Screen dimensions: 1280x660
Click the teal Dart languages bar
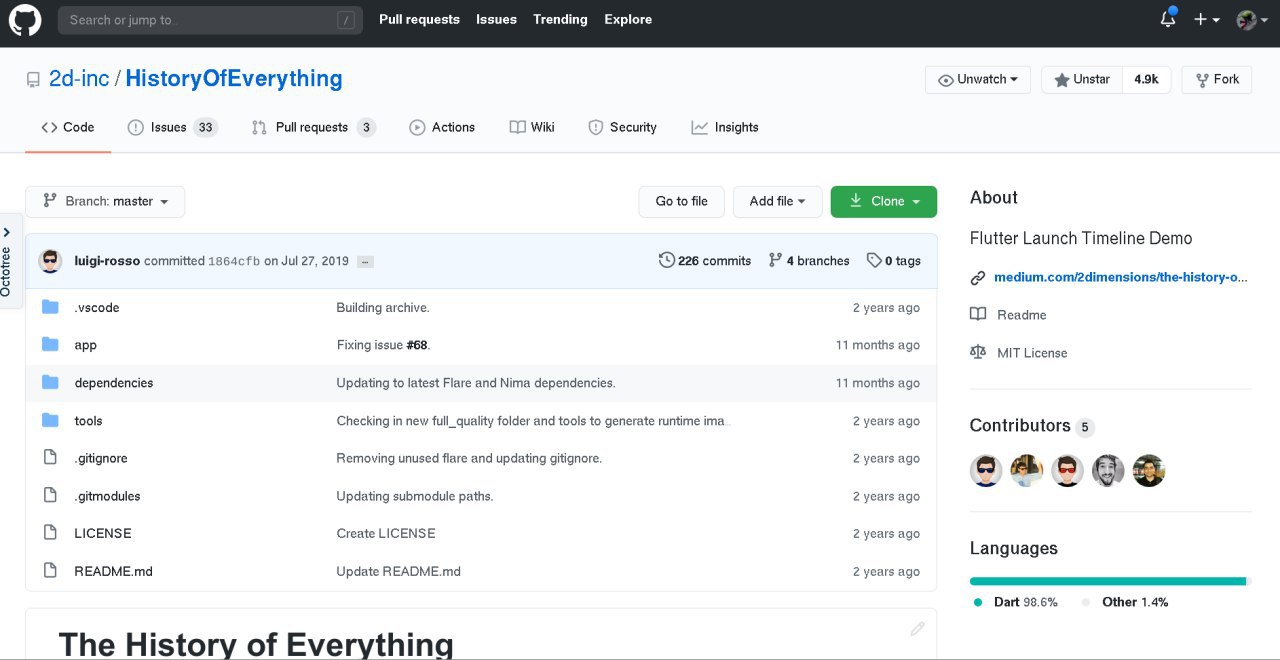coord(1108,581)
